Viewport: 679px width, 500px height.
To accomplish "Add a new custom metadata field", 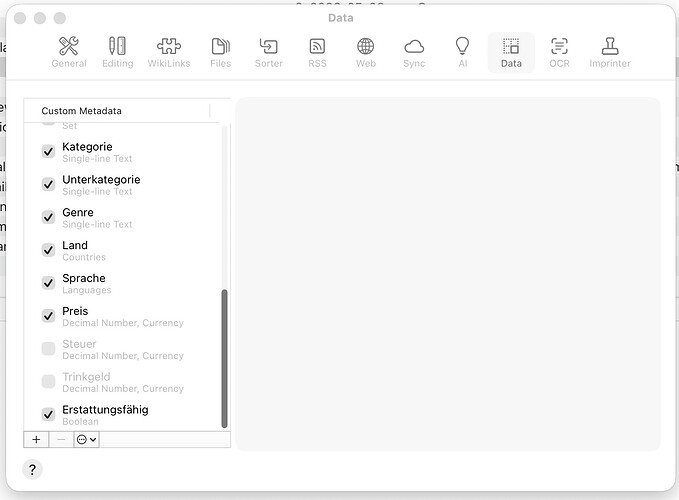I will coord(36,439).
